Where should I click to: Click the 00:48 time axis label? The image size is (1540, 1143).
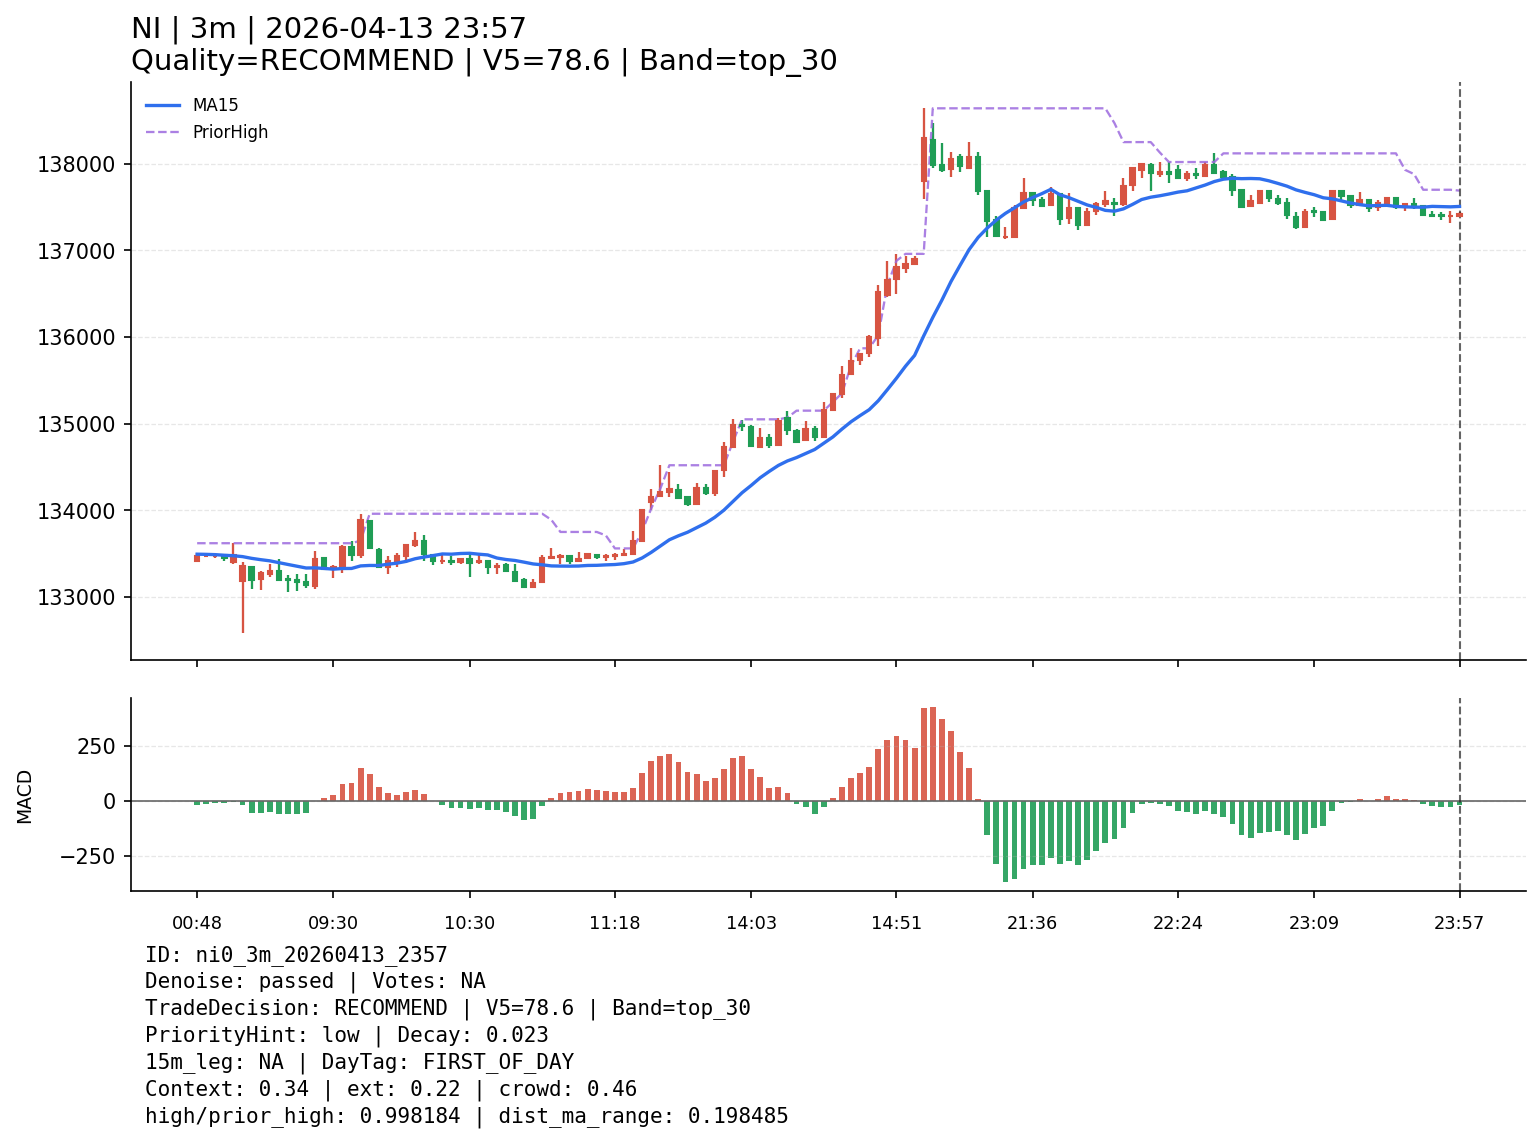tap(196, 922)
